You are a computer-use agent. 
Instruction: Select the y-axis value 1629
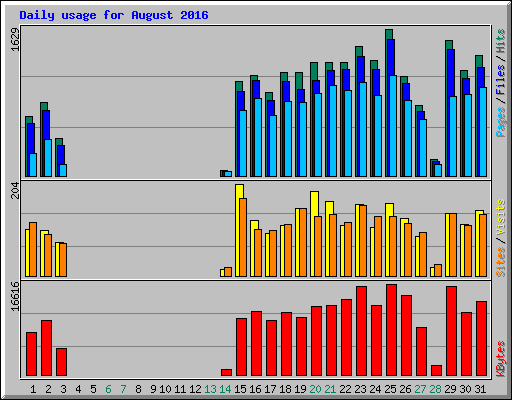(15, 39)
